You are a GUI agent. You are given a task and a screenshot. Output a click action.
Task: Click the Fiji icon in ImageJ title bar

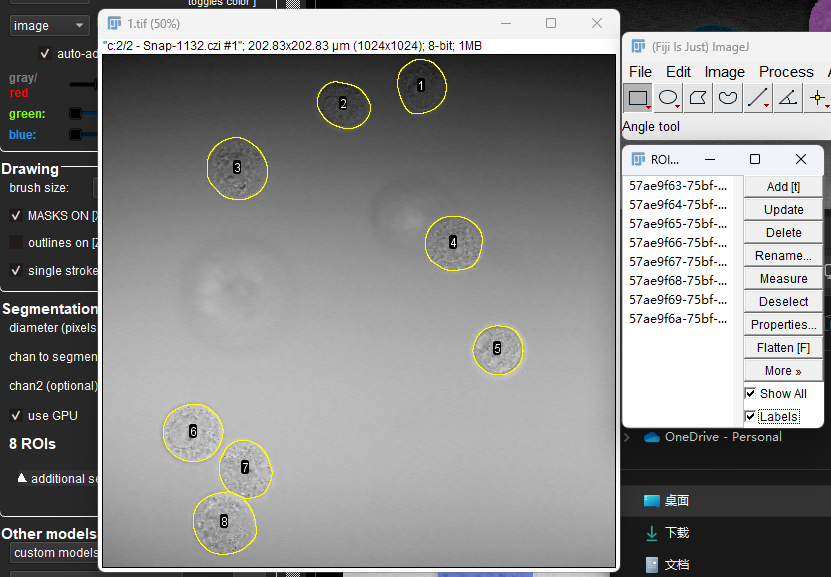coord(639,47)
